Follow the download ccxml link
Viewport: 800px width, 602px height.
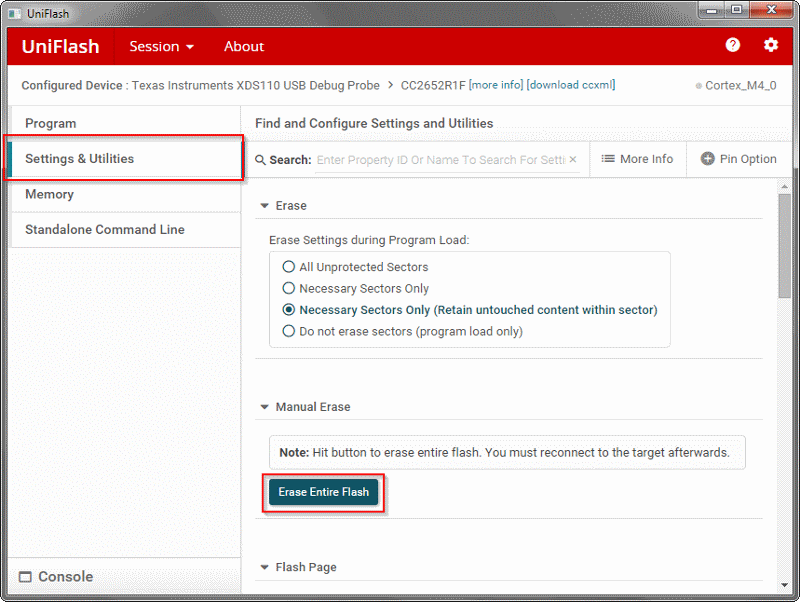click(570, 85)
